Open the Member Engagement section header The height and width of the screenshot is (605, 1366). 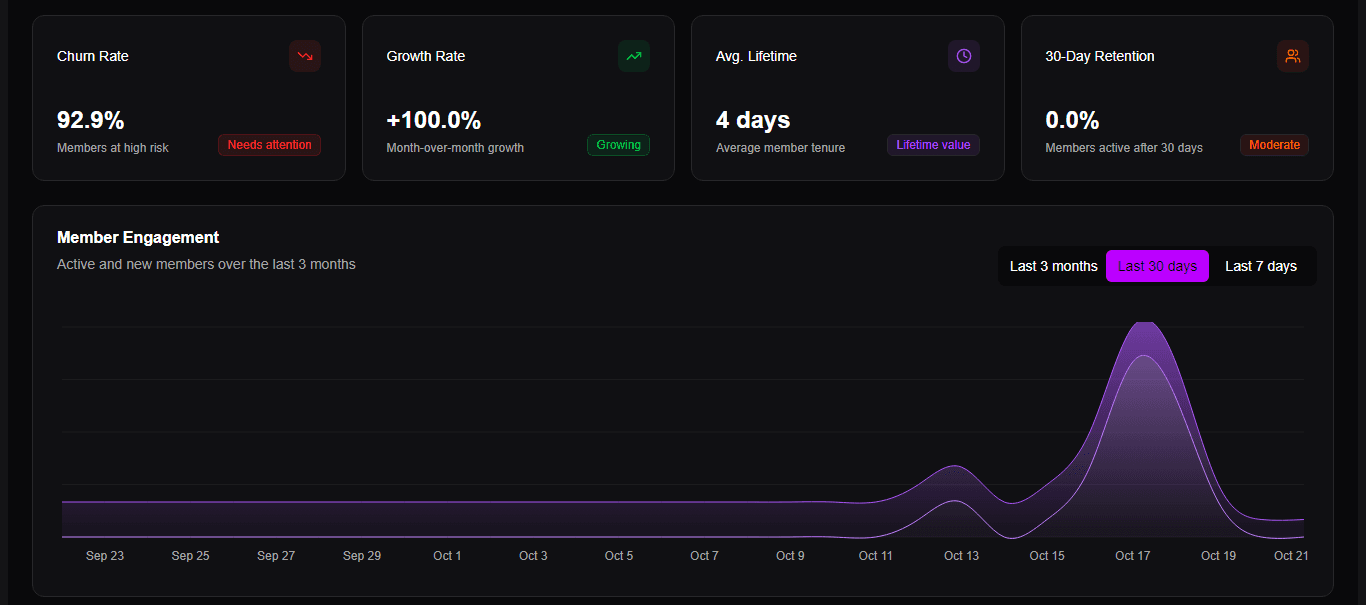pos(138,237)
